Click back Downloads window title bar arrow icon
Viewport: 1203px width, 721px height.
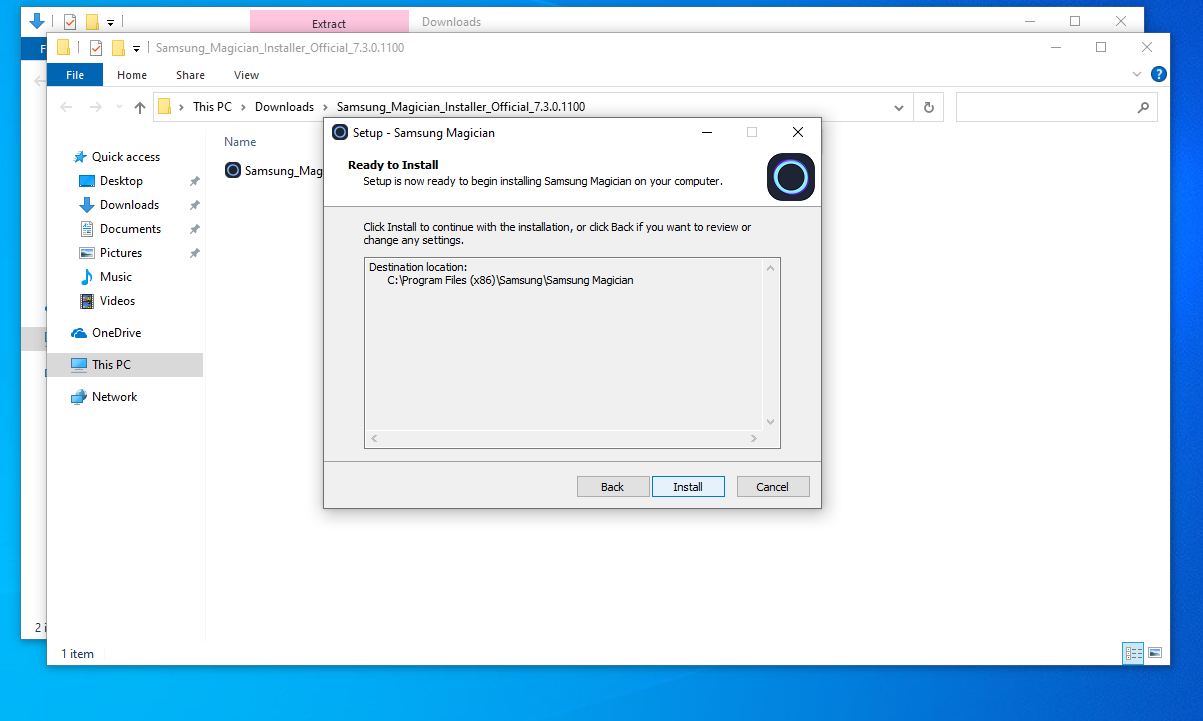point(38,20)
